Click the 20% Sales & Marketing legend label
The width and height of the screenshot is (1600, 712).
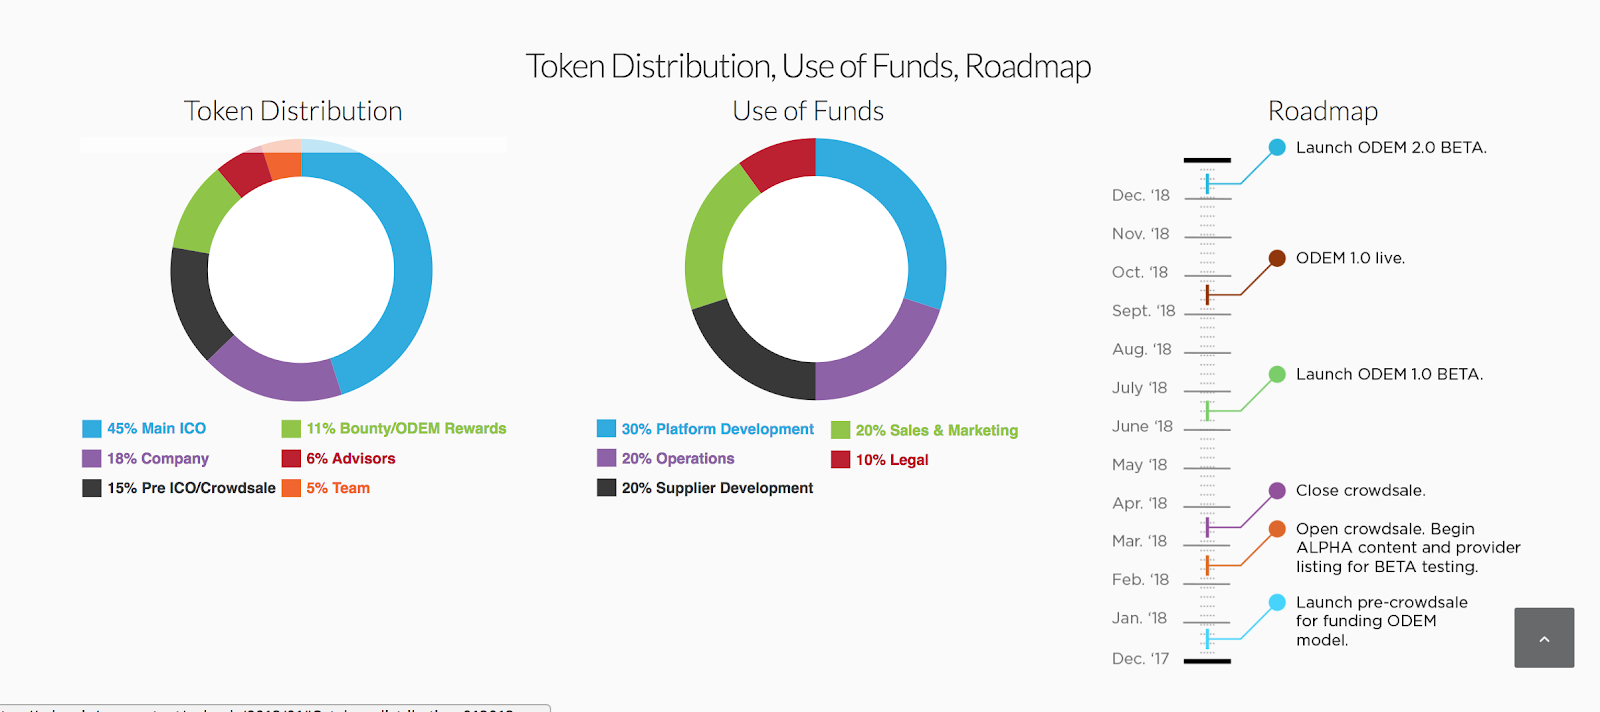937,430
